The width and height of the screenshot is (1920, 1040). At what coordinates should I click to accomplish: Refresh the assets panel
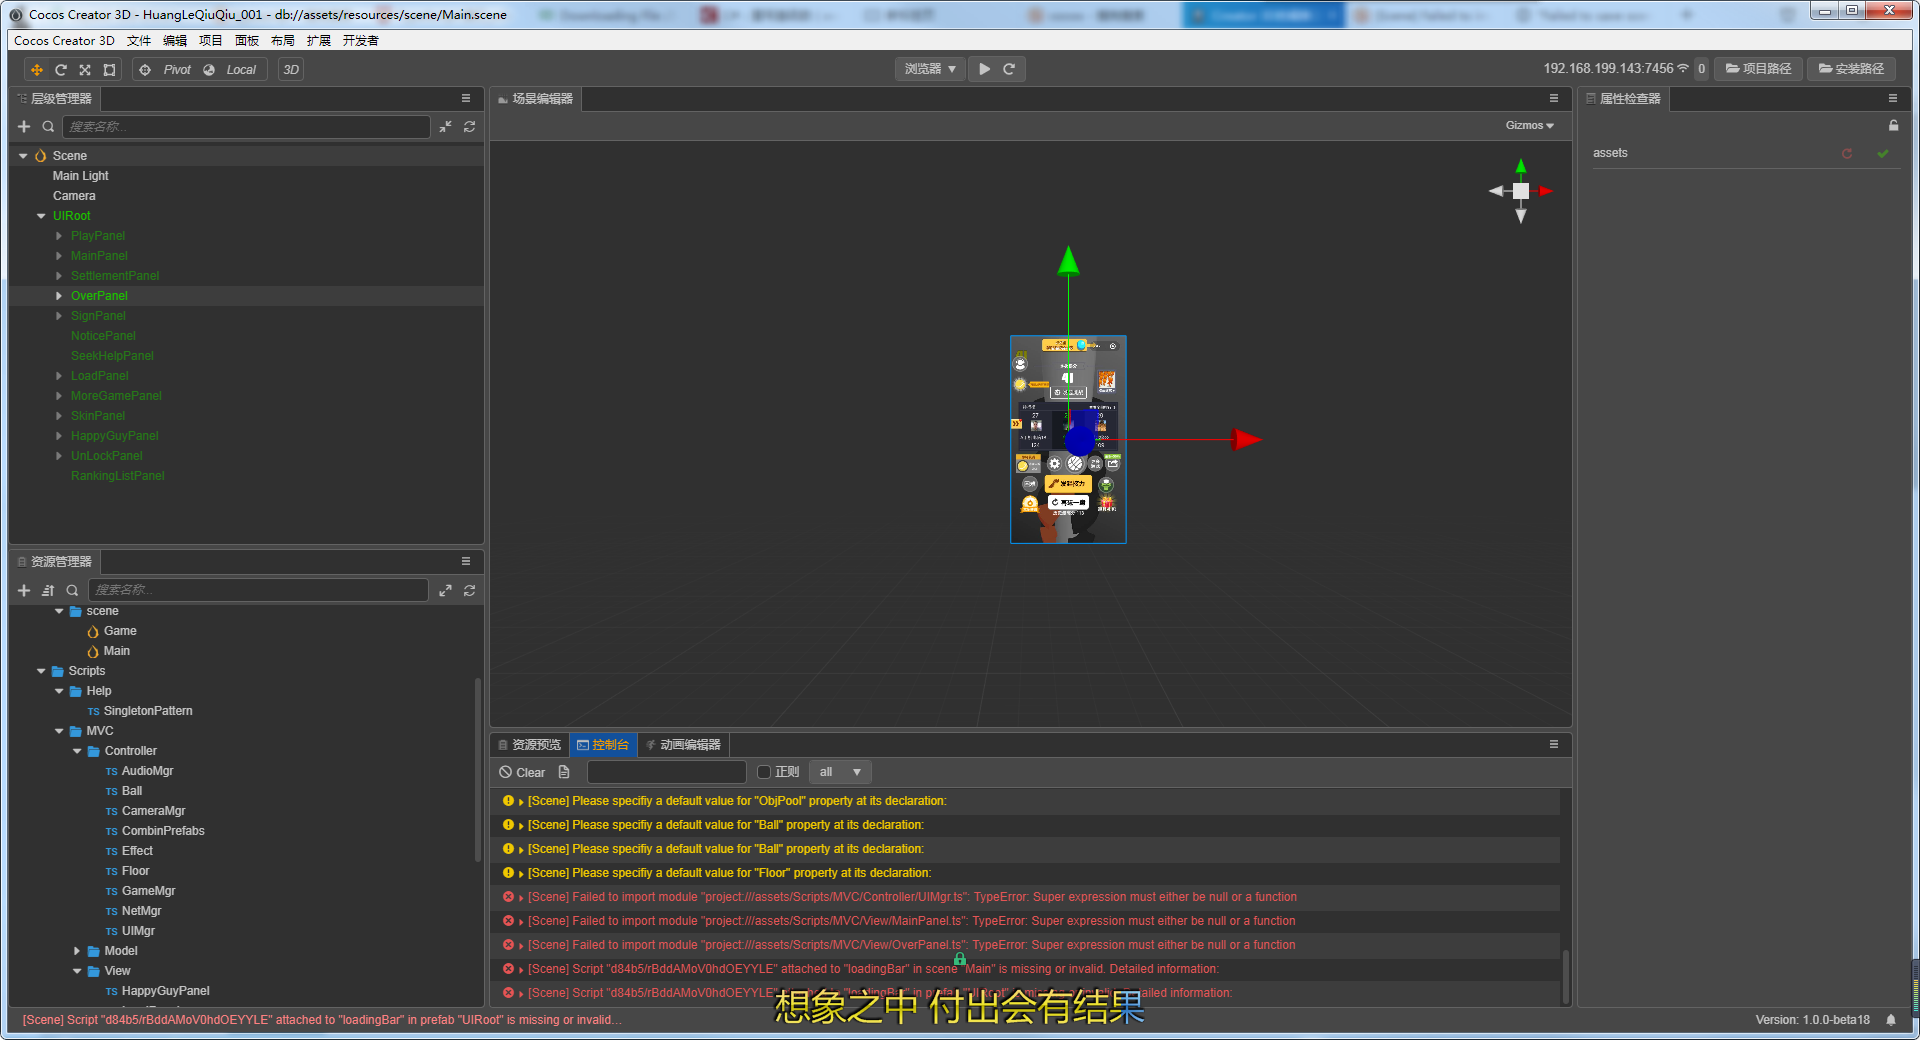click(469, 591)
